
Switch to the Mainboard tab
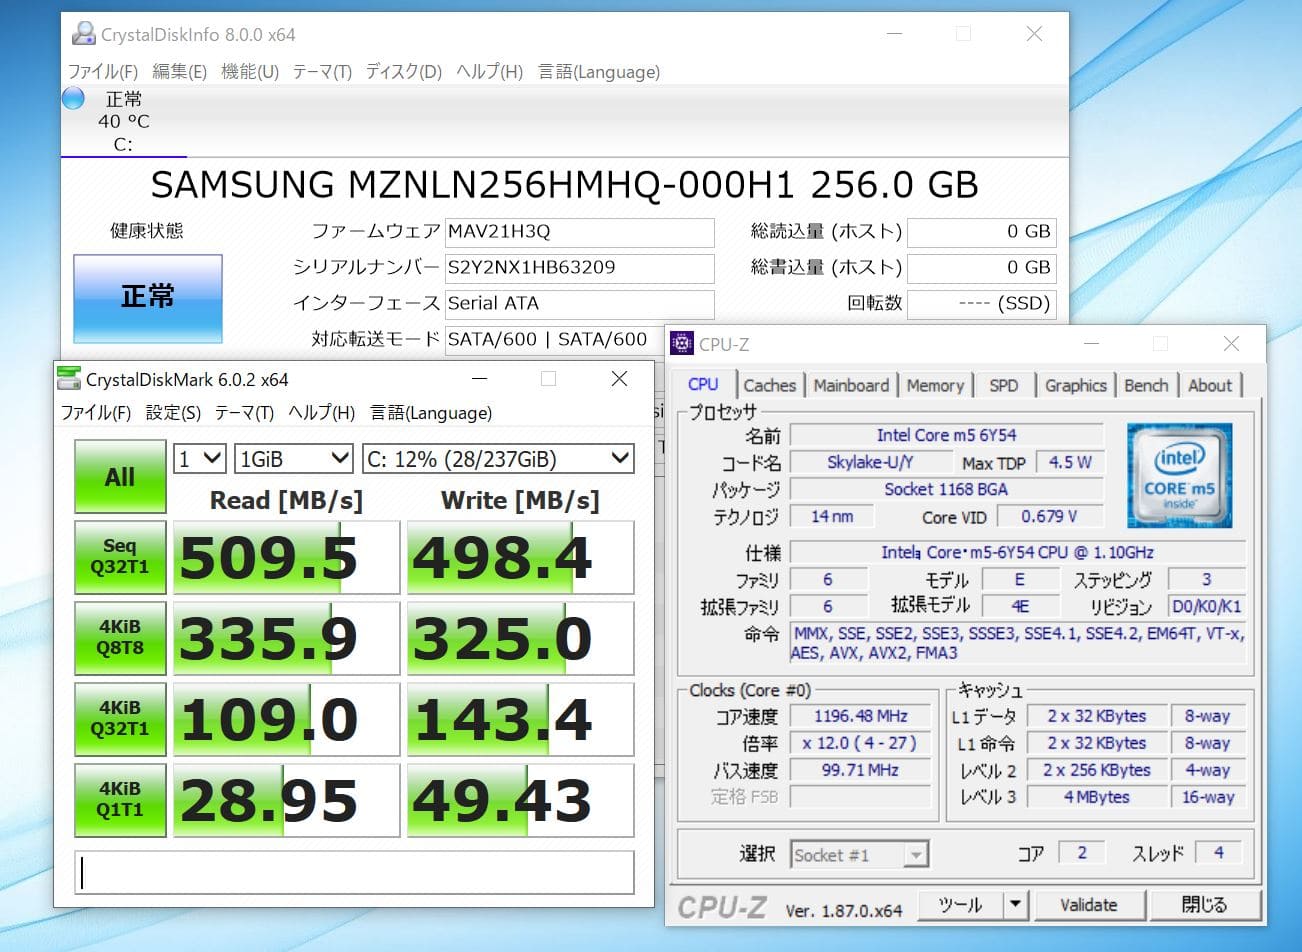point(851,385)
